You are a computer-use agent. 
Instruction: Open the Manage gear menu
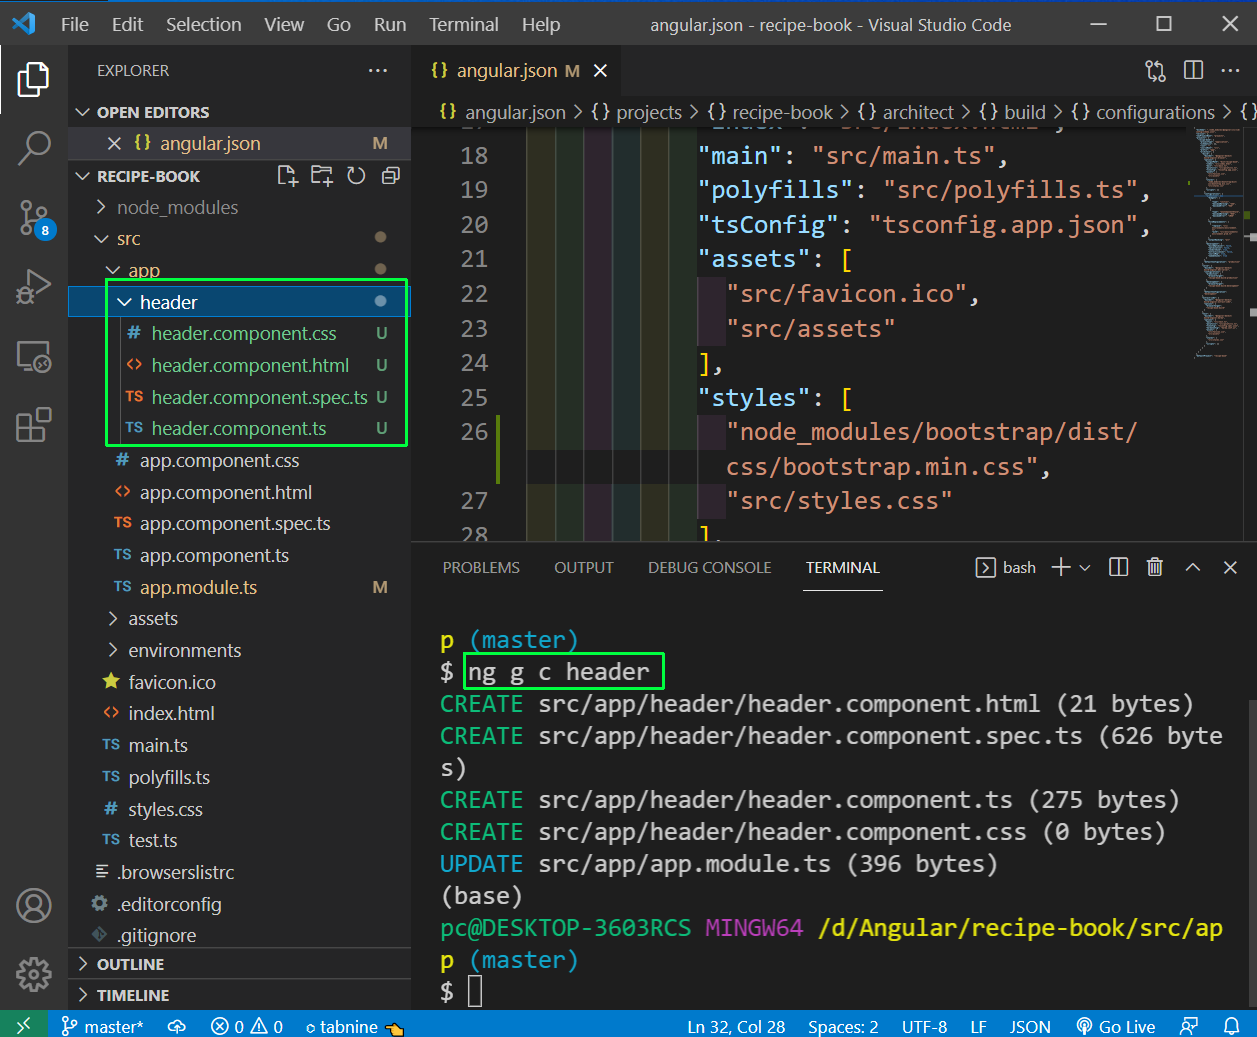point(33,973)
